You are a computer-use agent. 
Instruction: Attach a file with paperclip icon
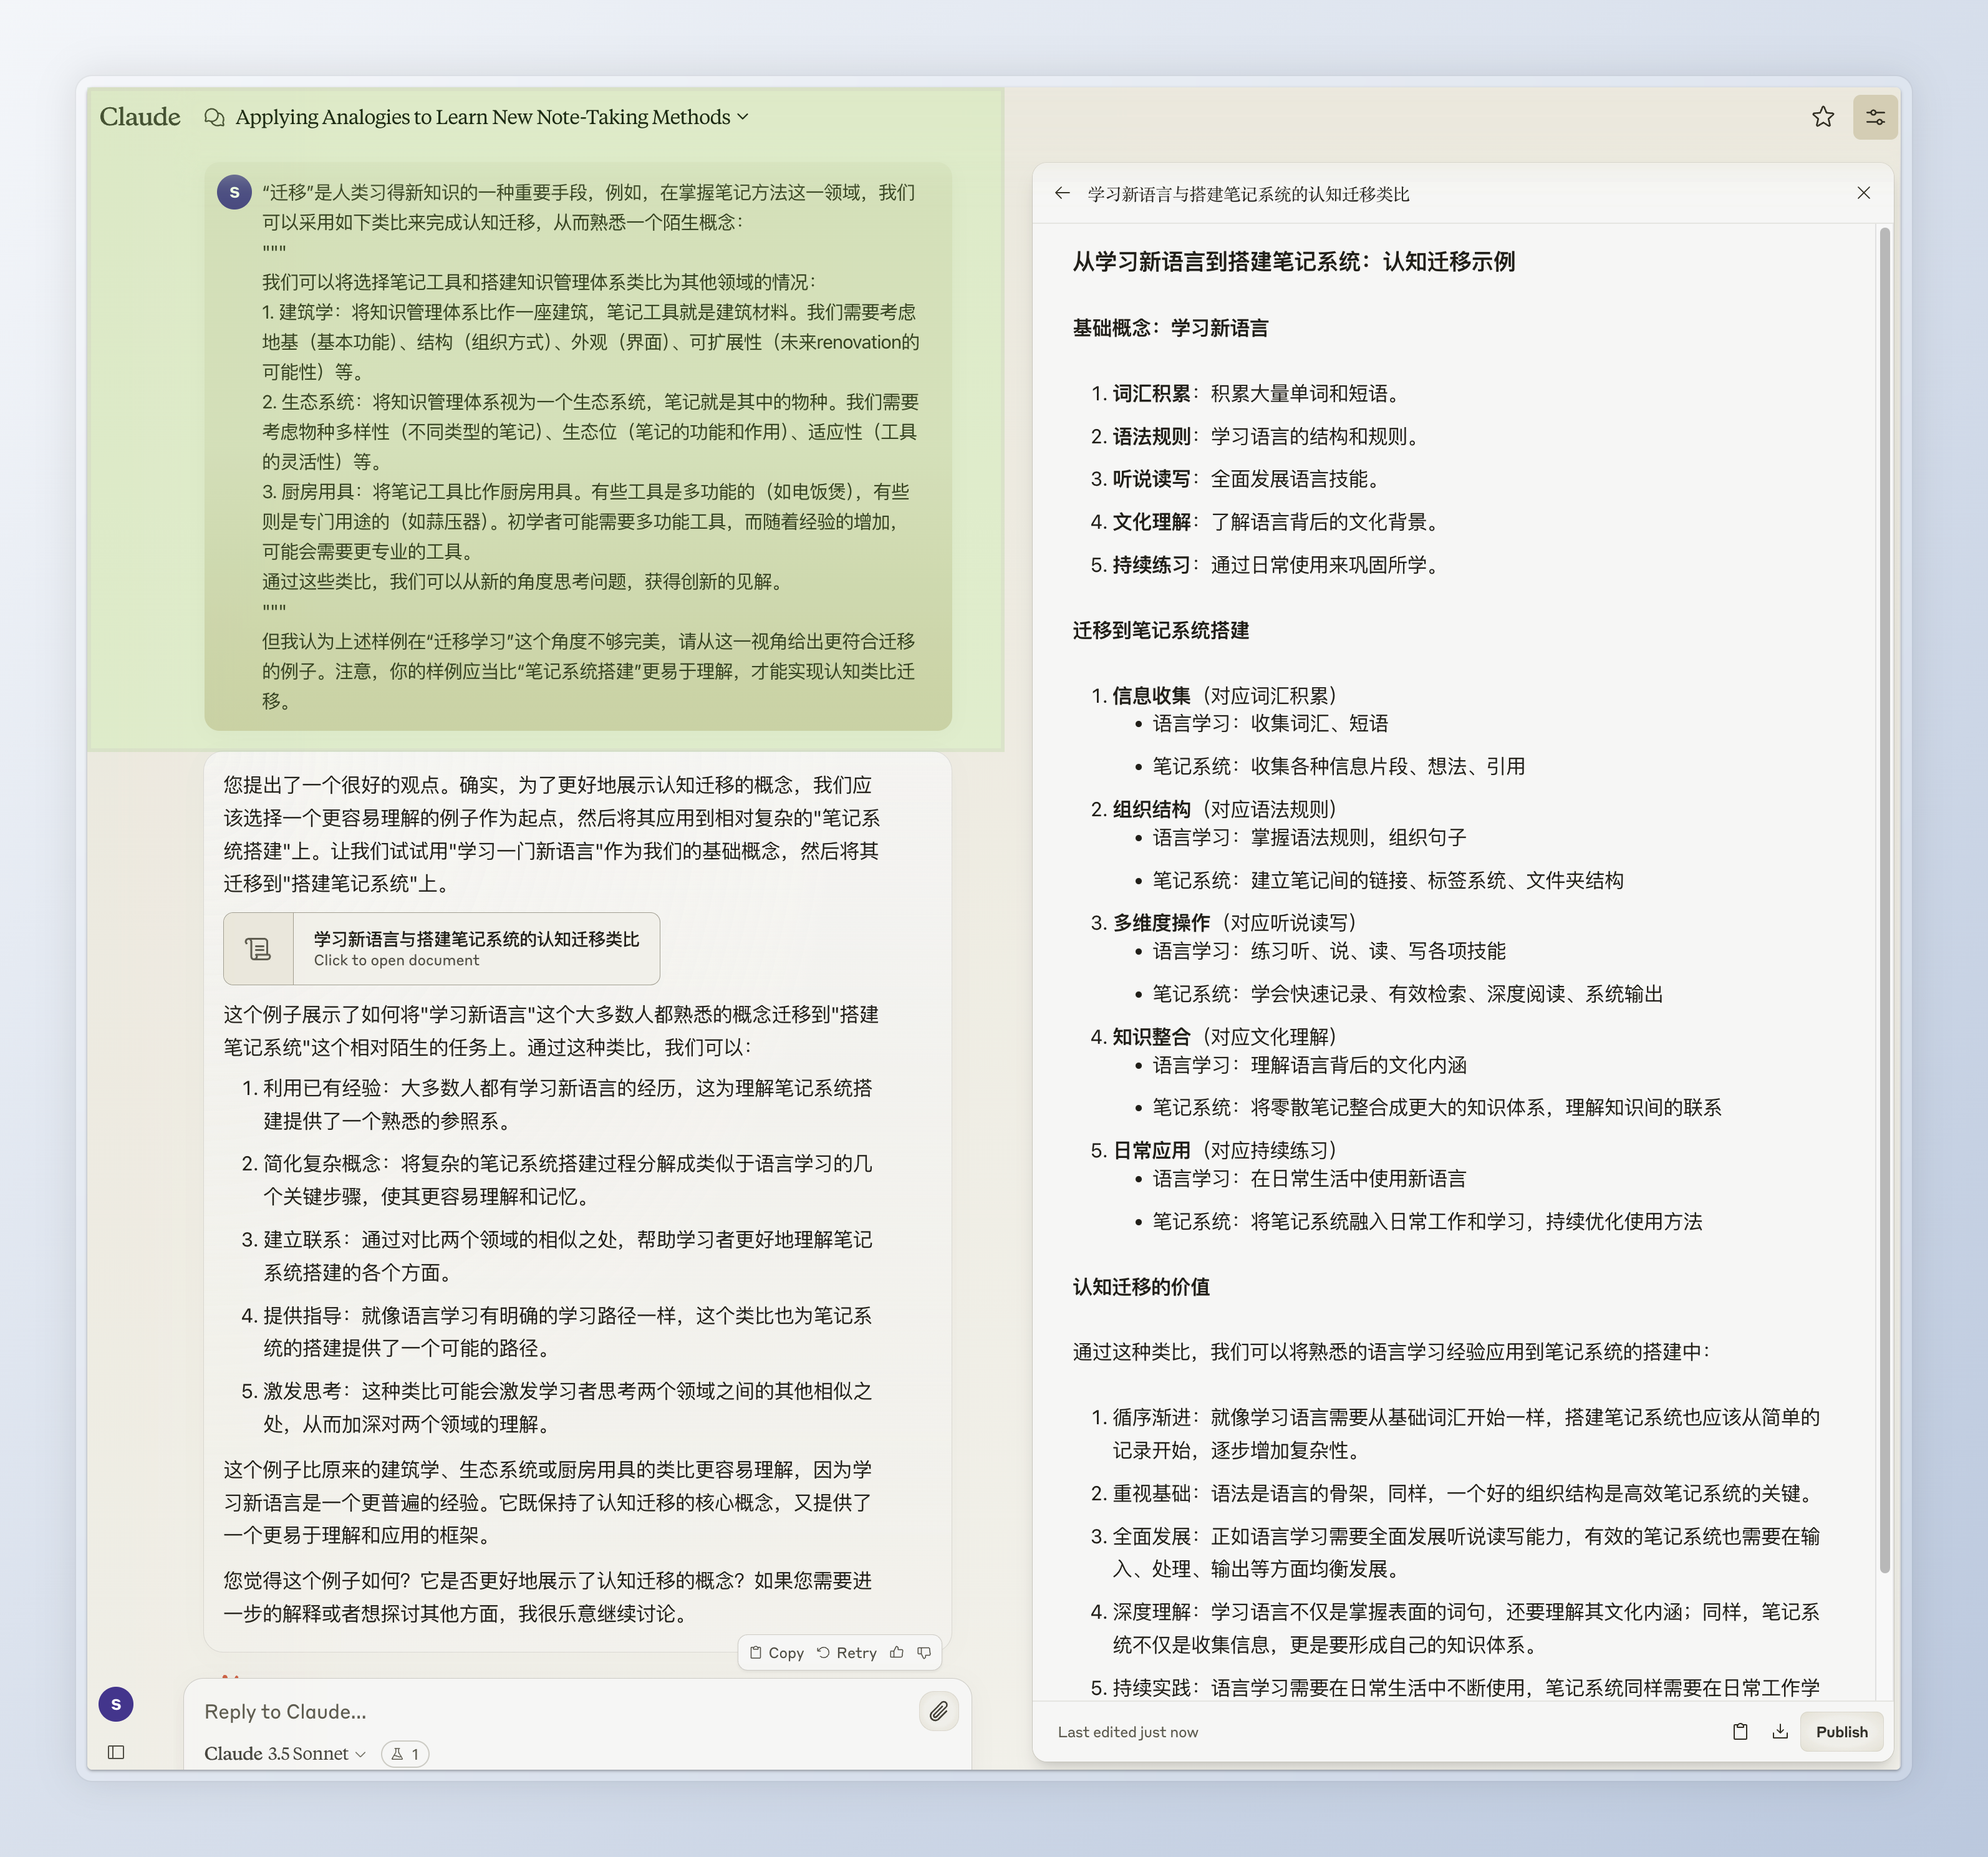click(x=938, y=1712)
